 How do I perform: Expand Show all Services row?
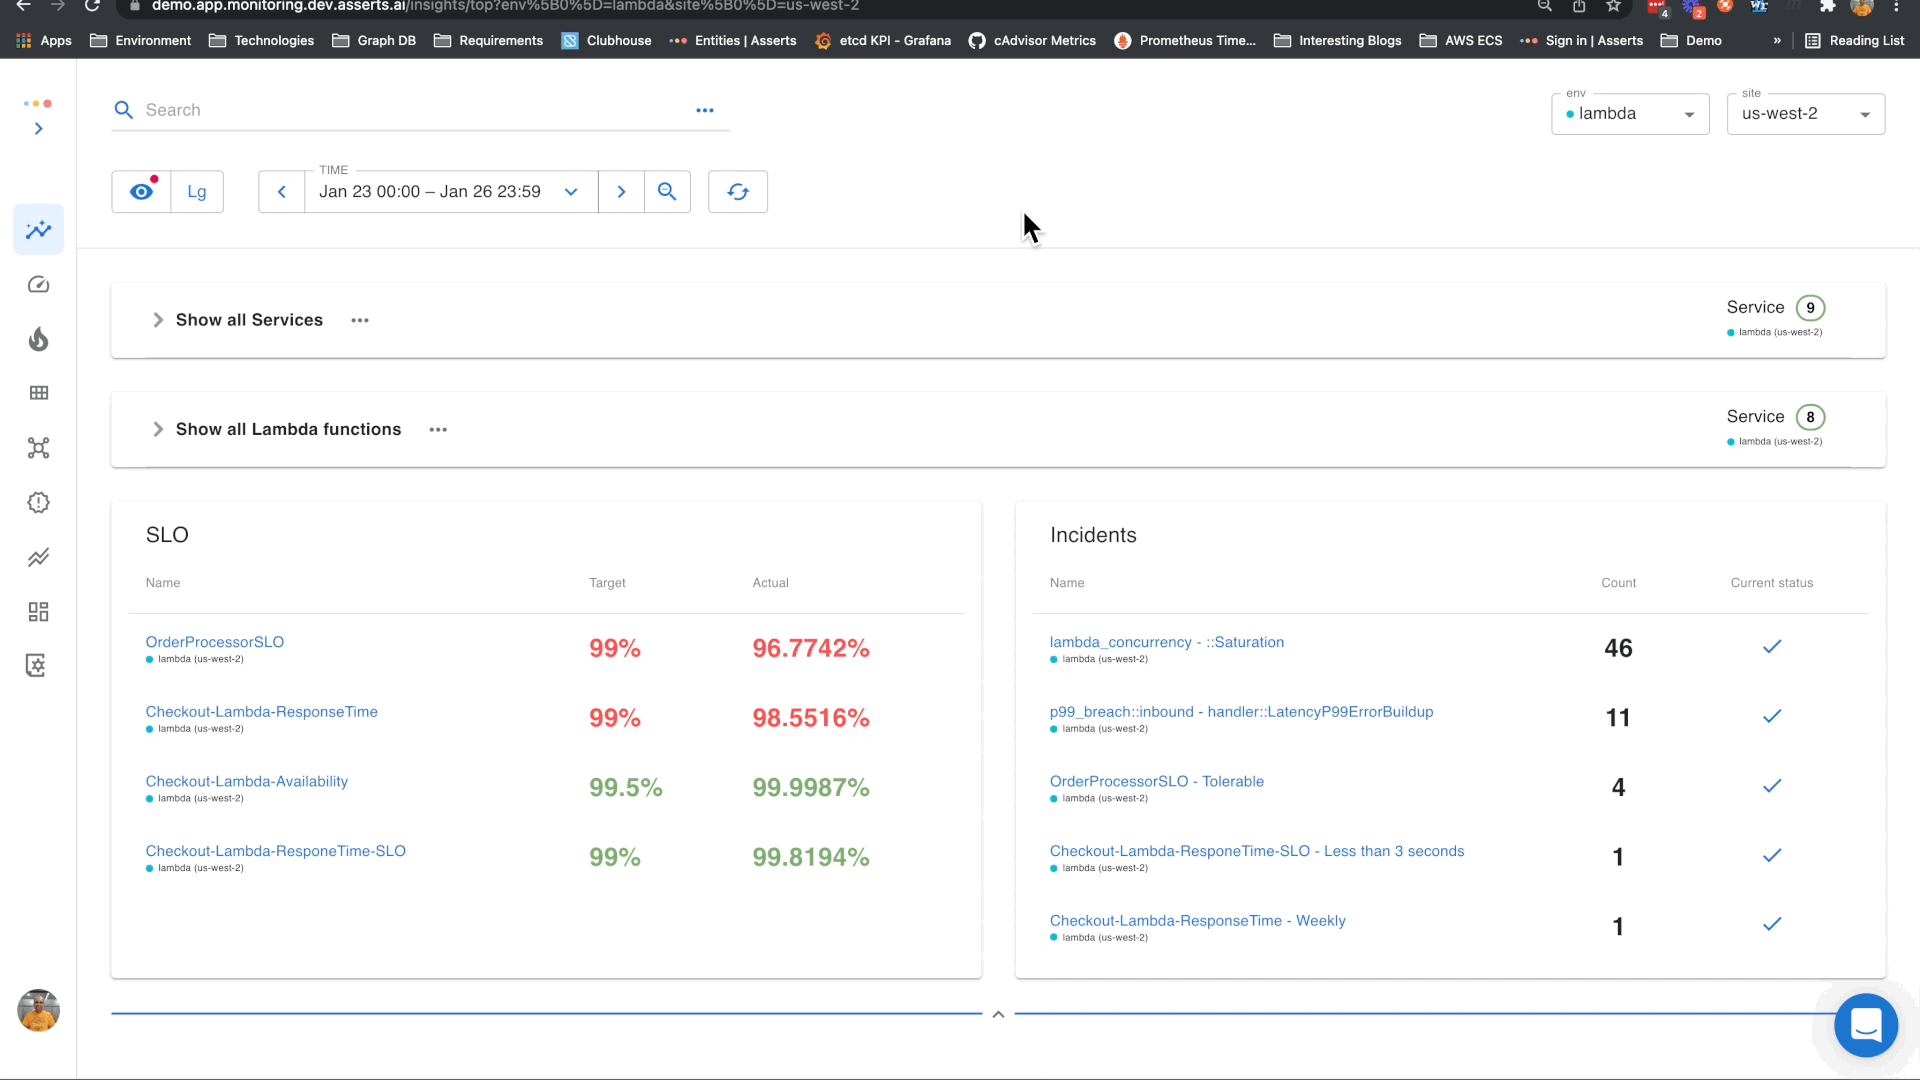pyautogui.click(x=158, y=320)
